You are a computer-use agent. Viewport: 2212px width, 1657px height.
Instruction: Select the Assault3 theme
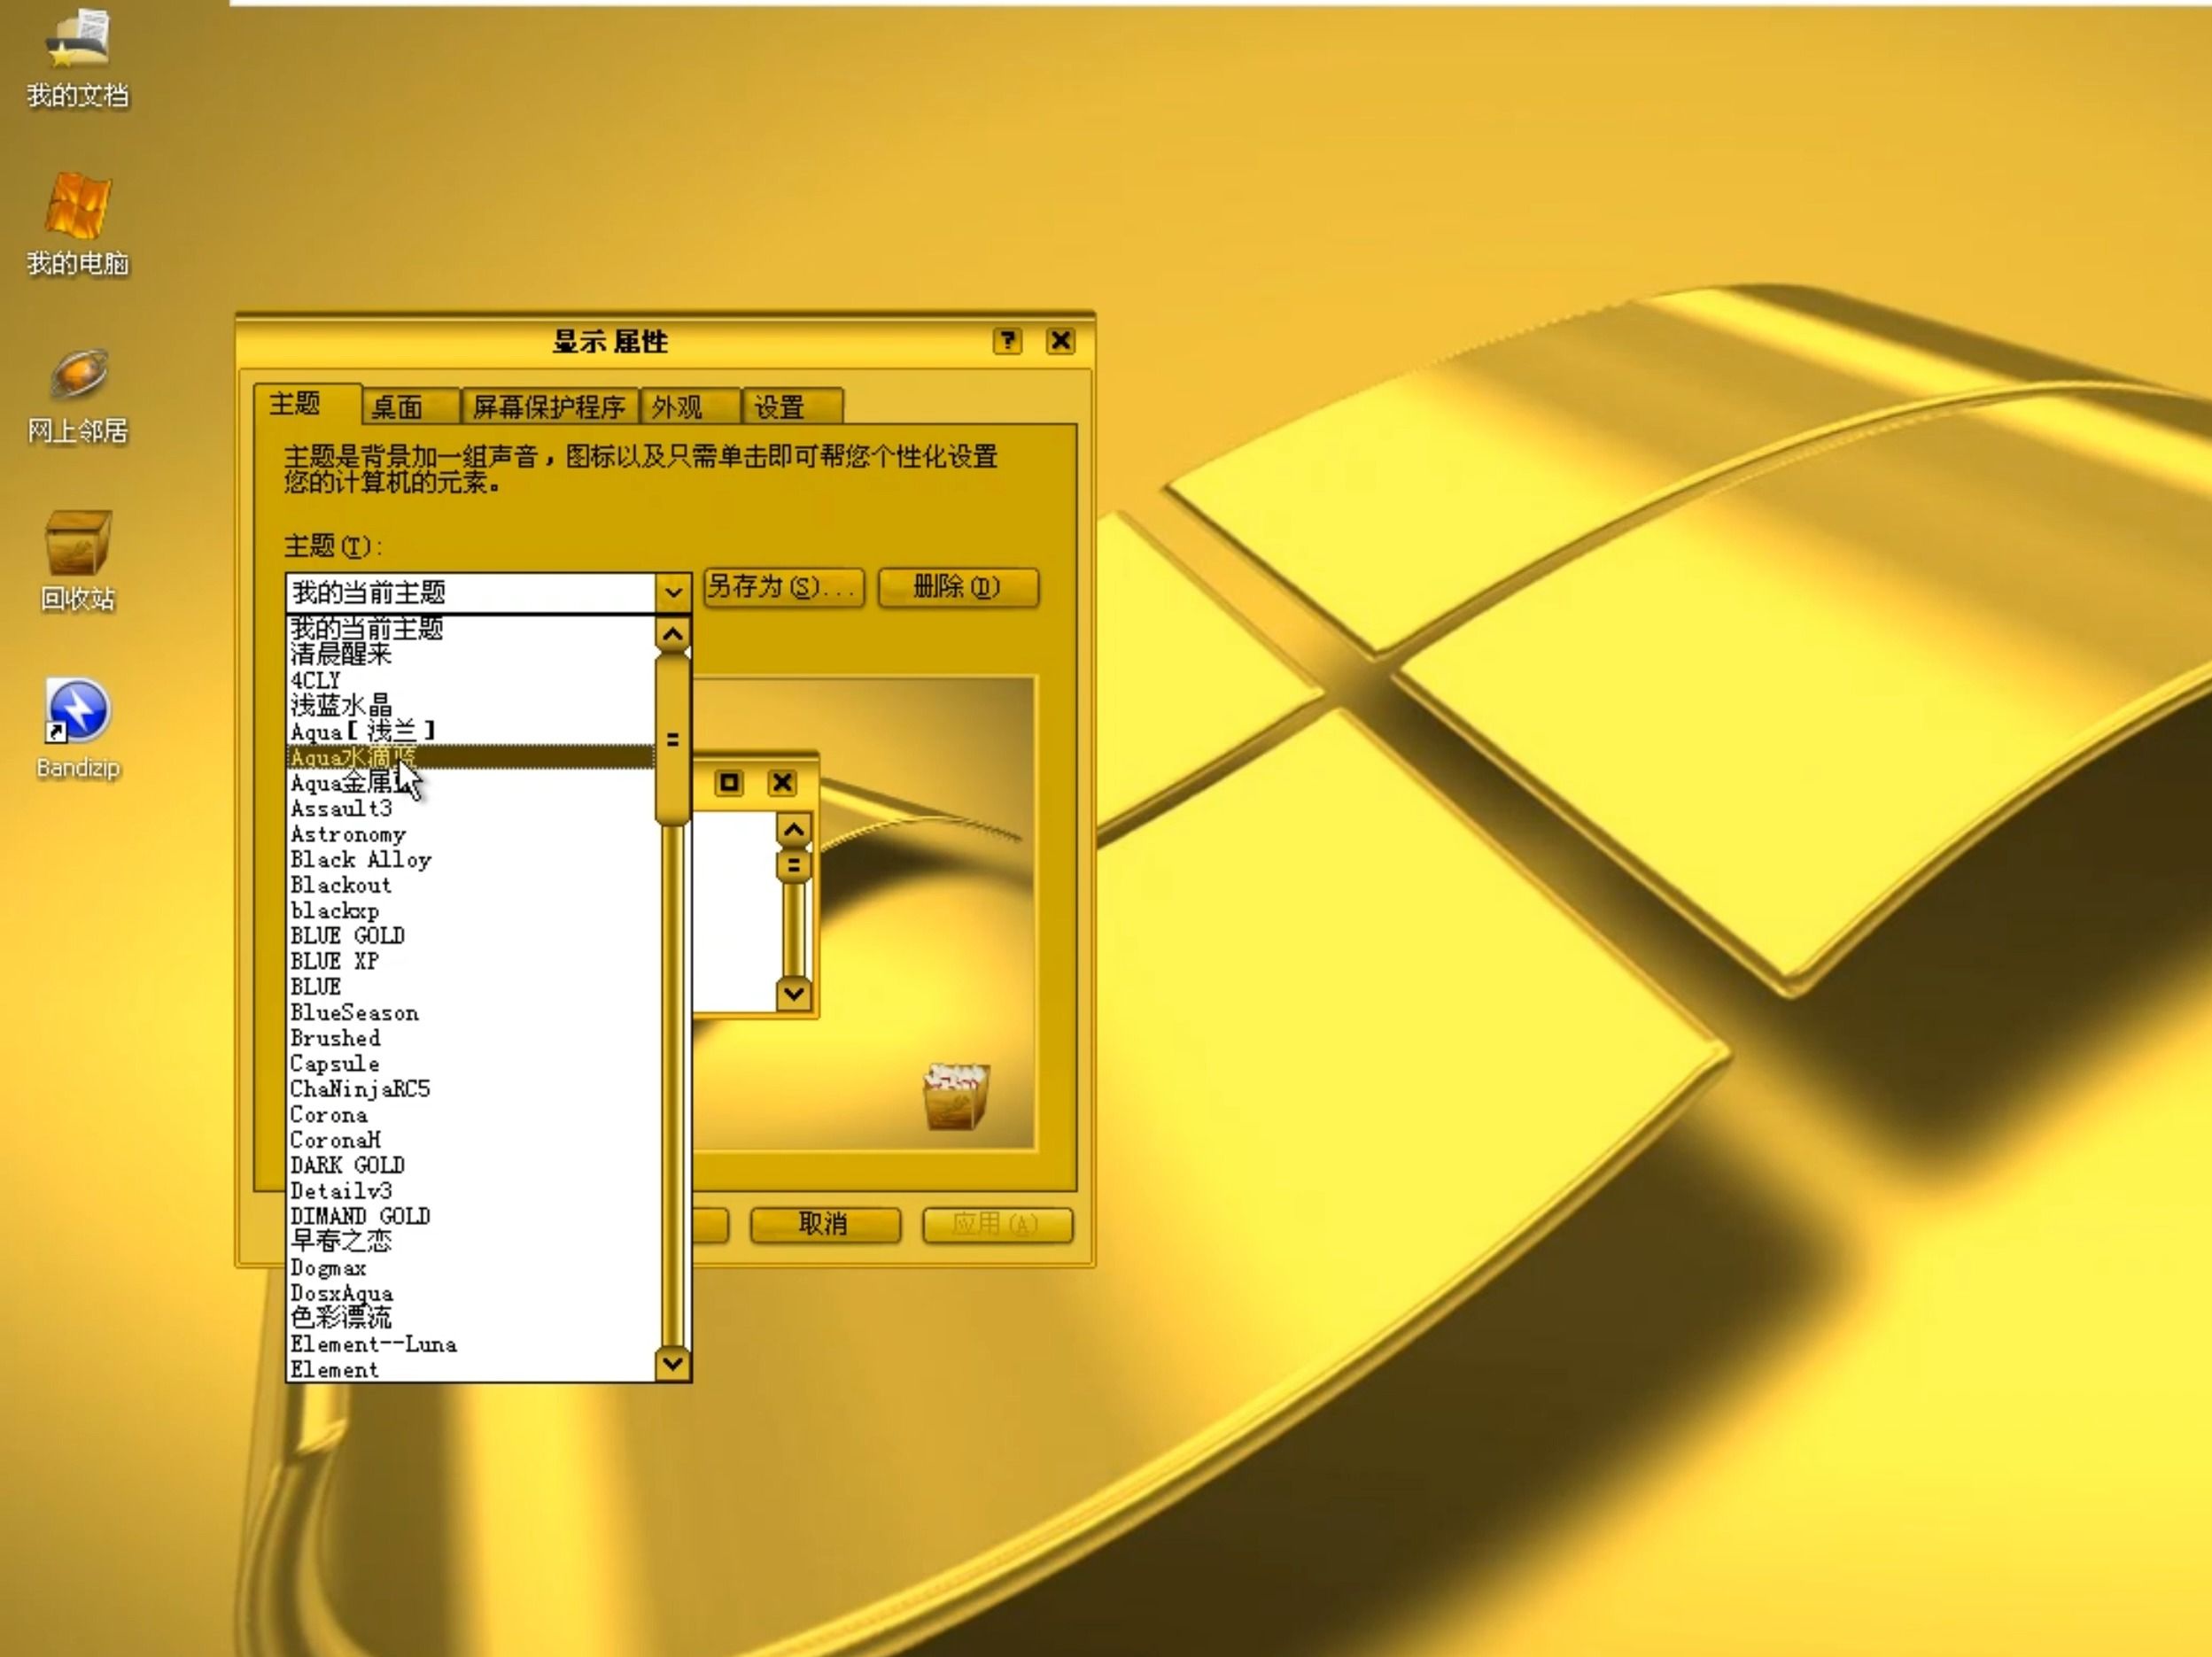[471, 808]
